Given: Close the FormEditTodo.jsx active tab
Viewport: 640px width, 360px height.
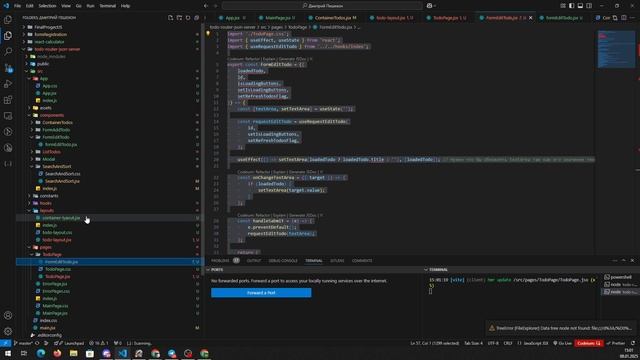Looking at the screenshot, I should (x=531, y=18).
